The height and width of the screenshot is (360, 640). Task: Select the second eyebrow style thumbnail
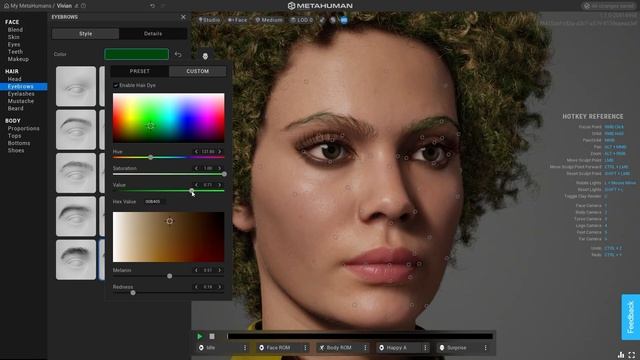[x=76, y=129]
